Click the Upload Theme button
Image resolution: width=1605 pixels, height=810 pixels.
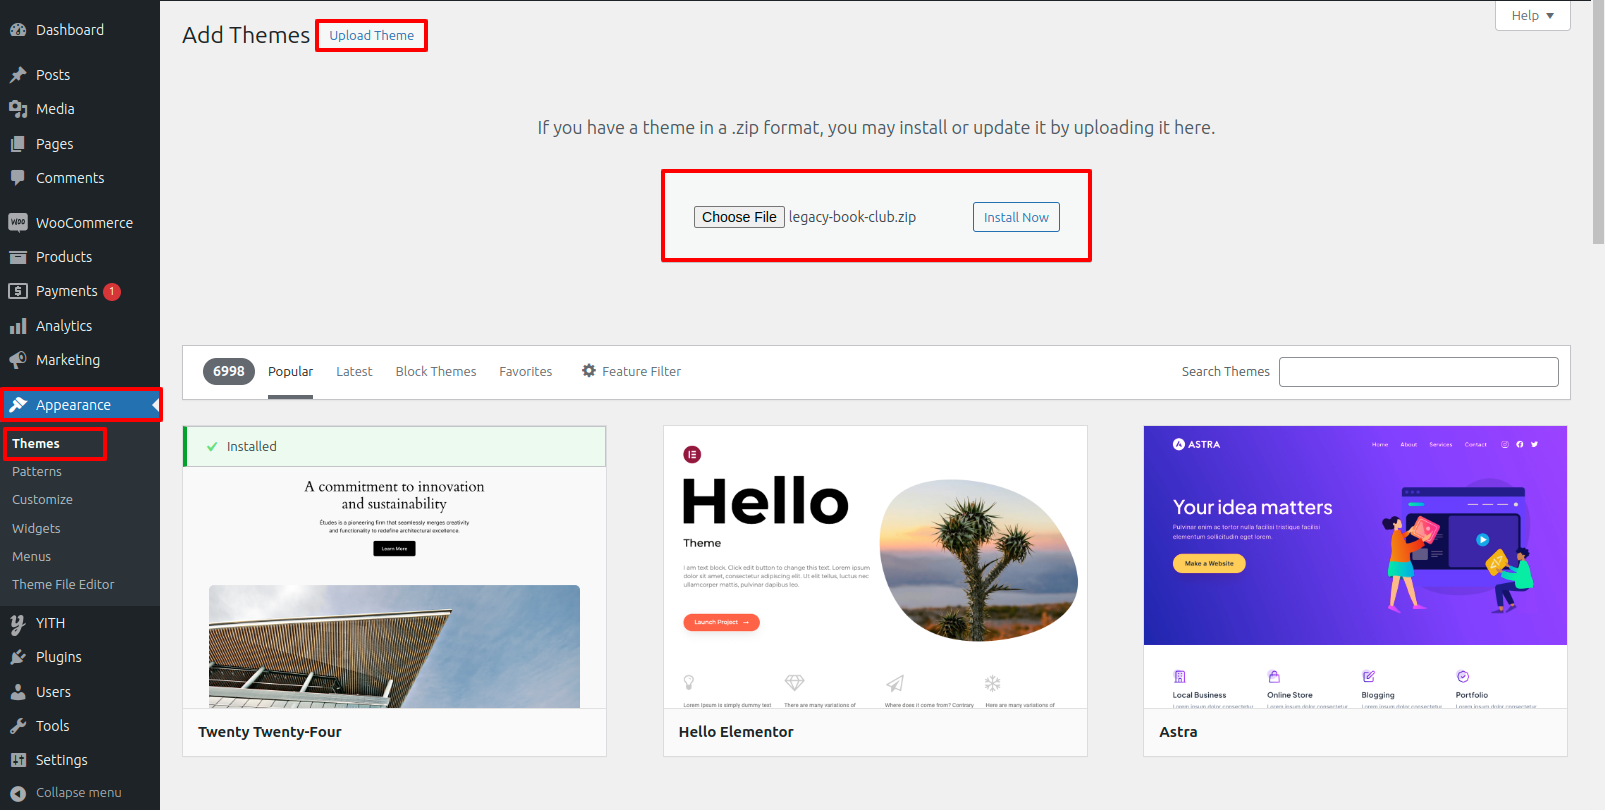tap(372, 36)
